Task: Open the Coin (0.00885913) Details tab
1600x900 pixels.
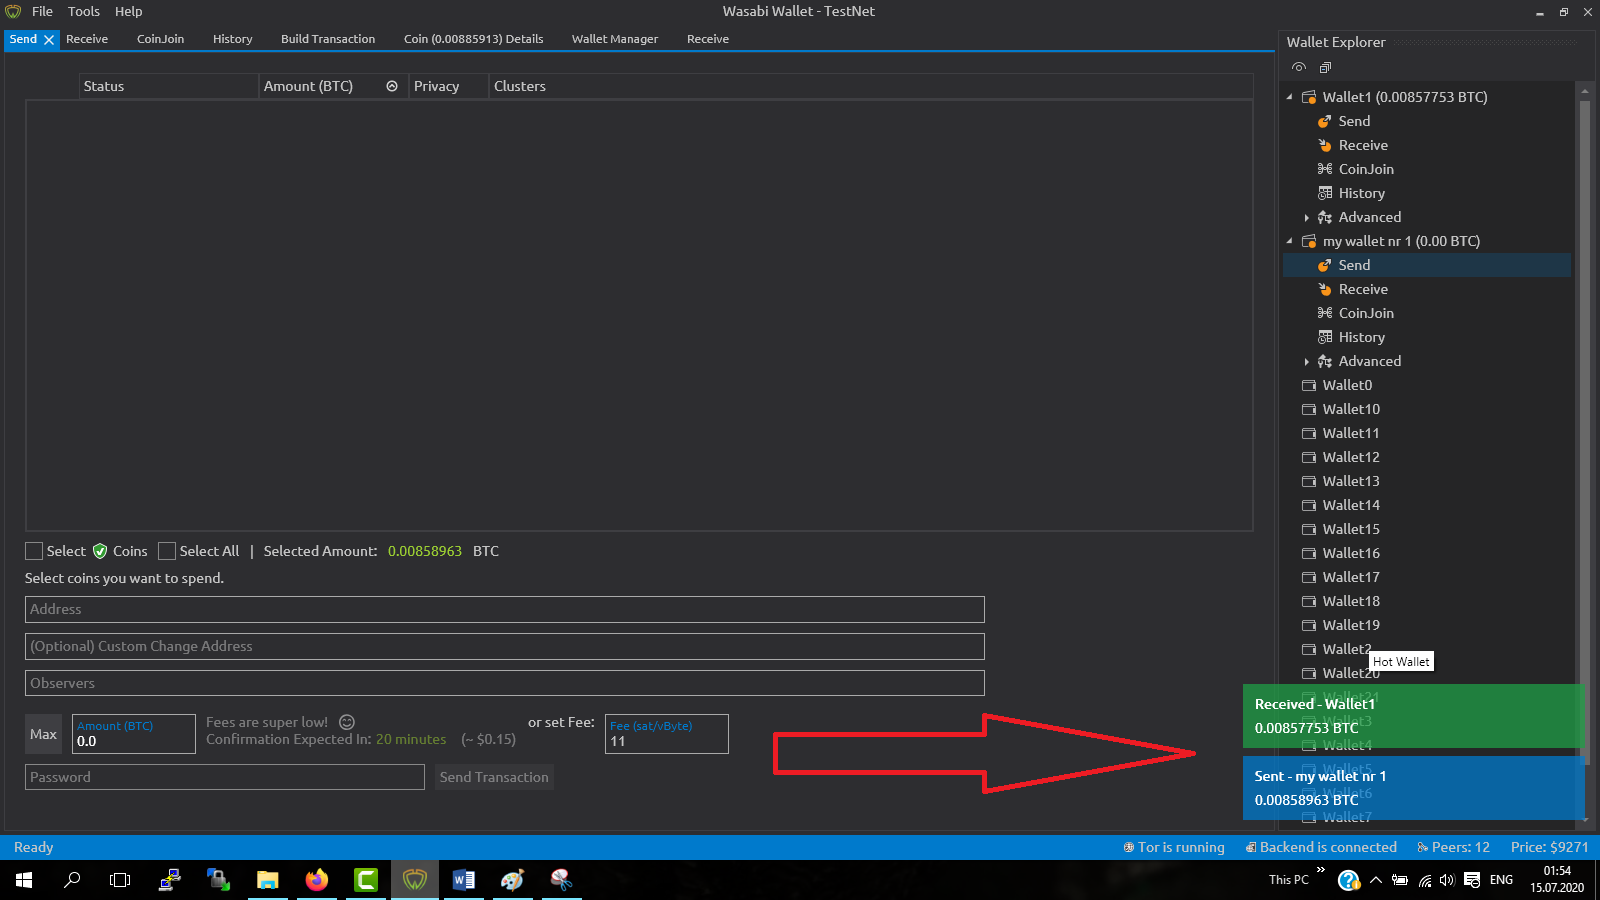Action: (473, 39)
